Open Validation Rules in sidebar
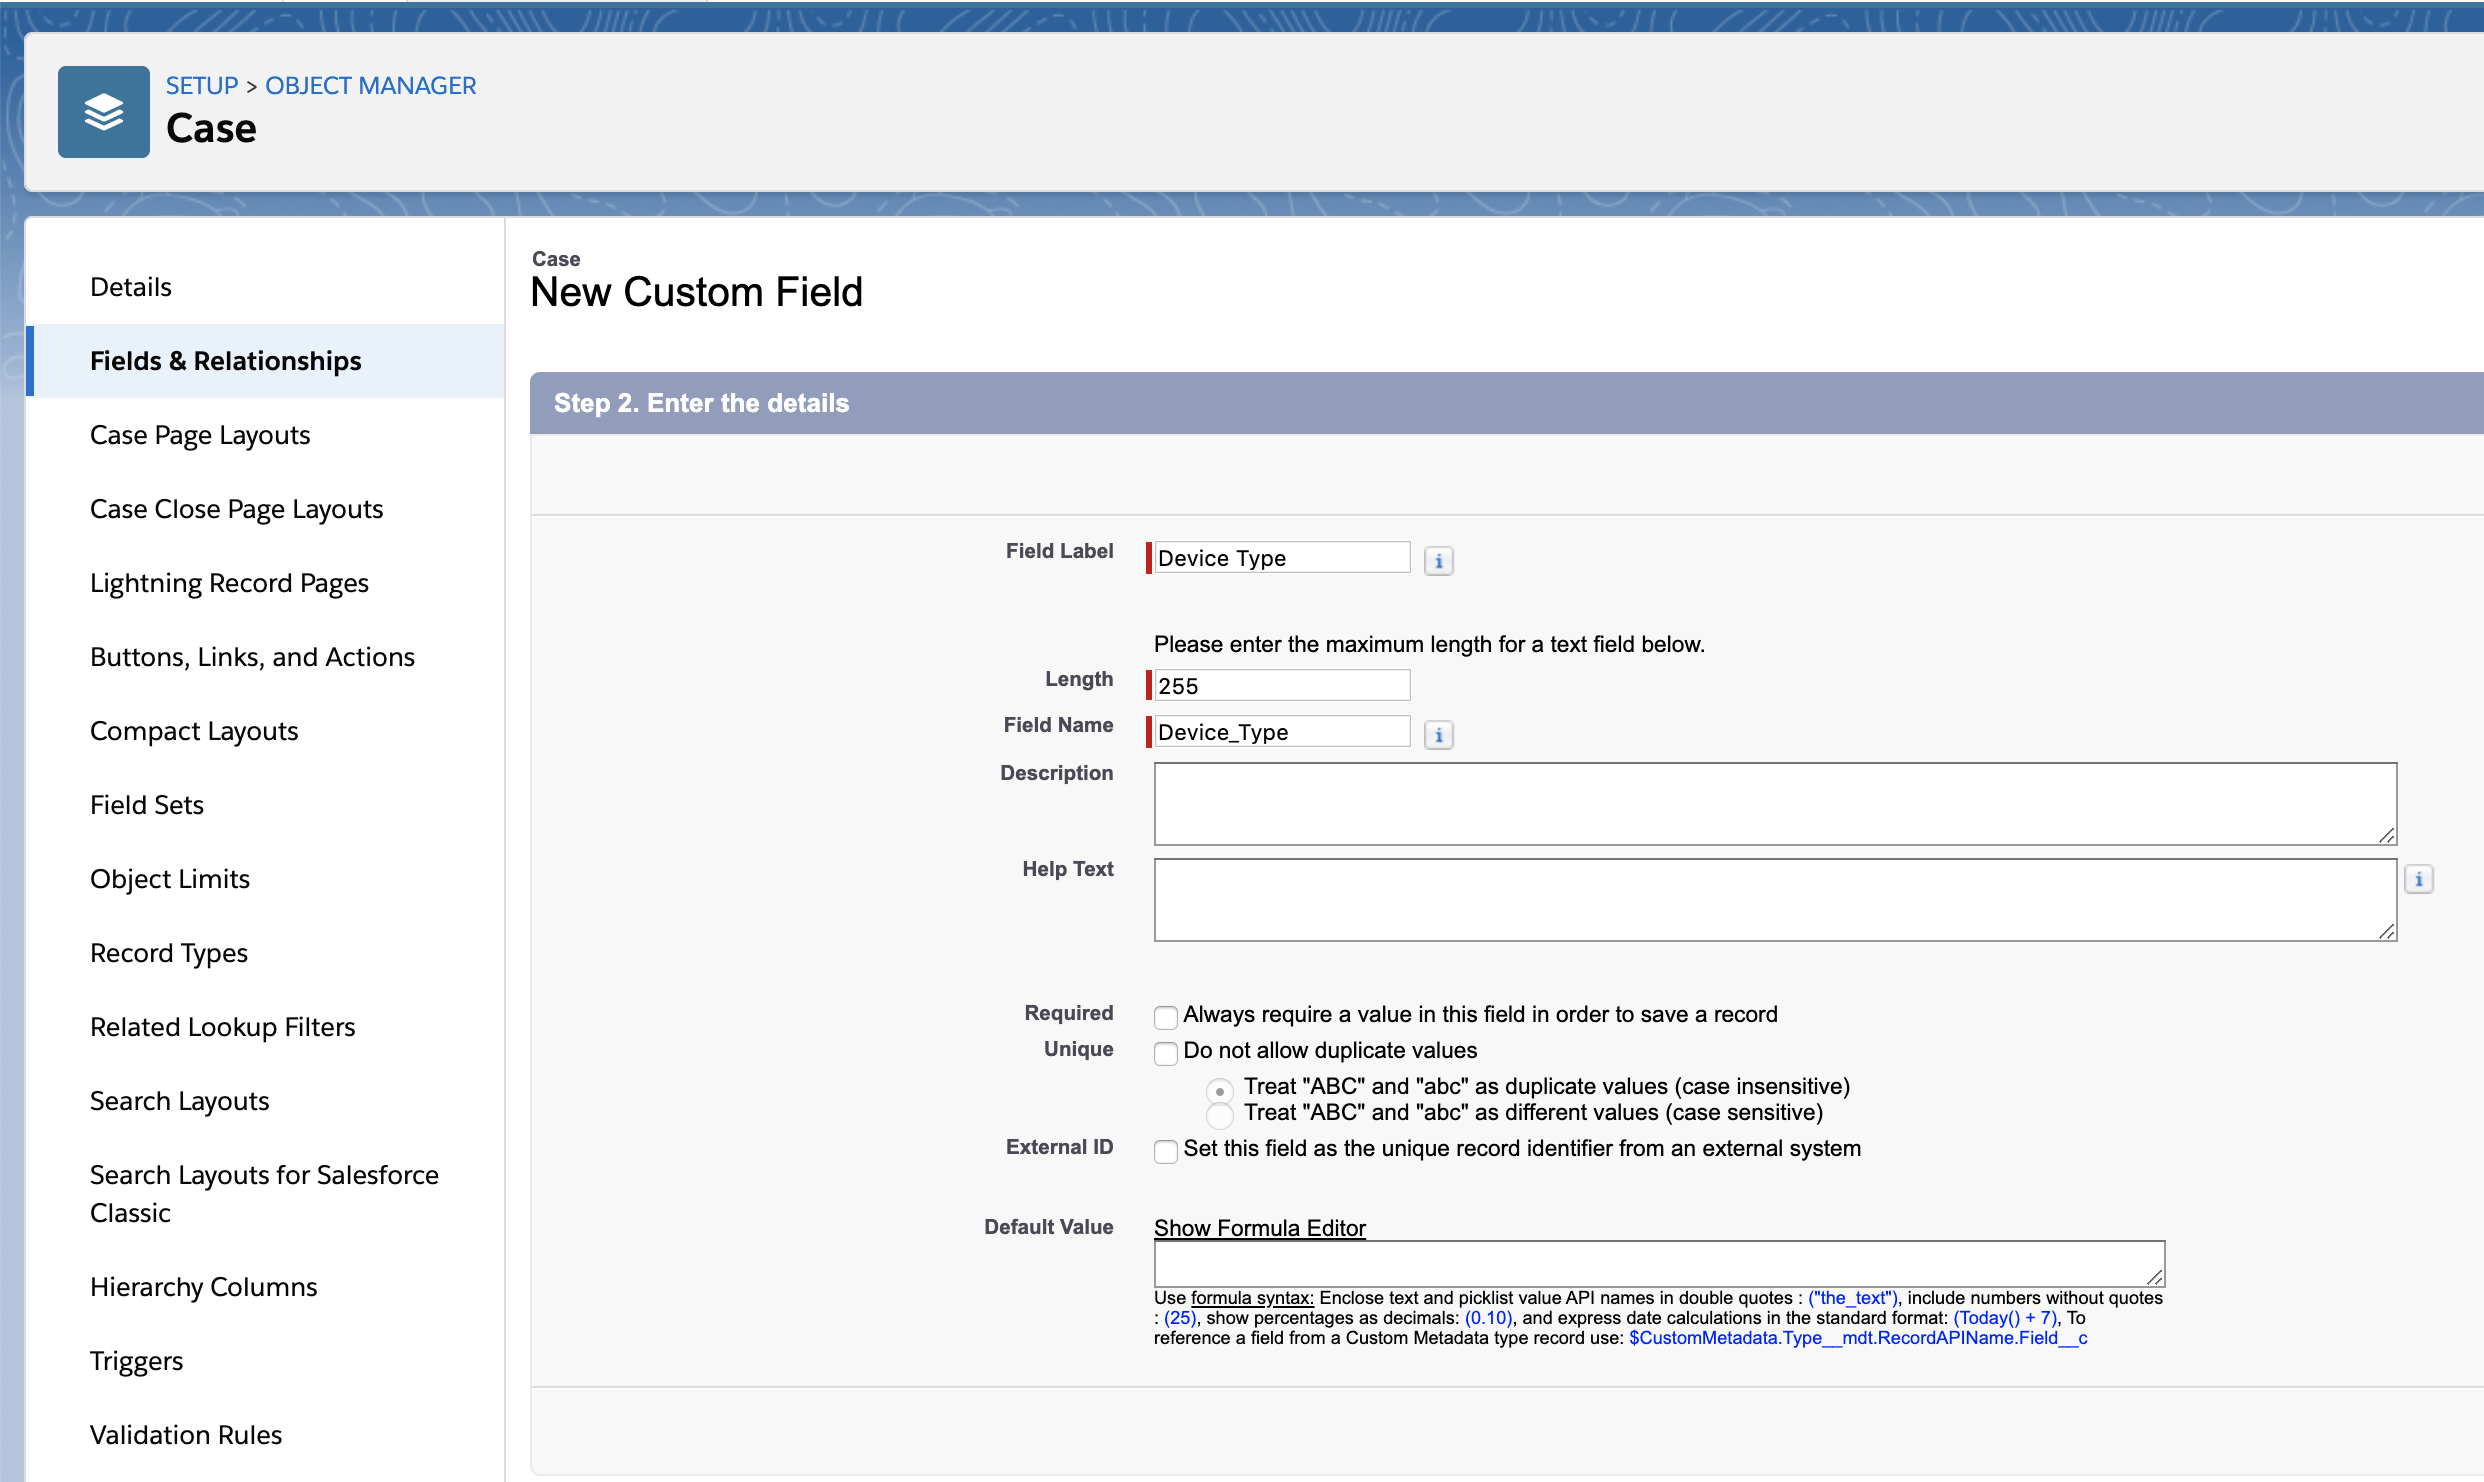The image size is (2484, 1482). (x=186, y=1435)
